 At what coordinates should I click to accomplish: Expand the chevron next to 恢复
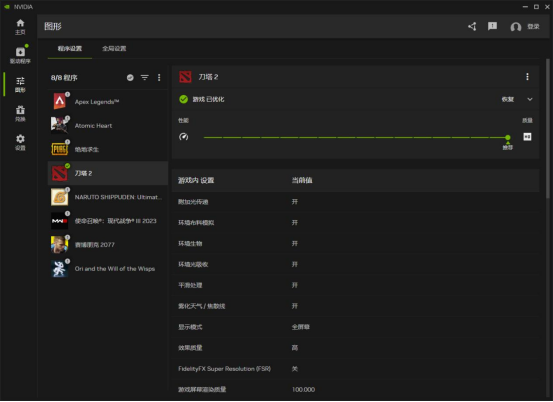[530, 99]
